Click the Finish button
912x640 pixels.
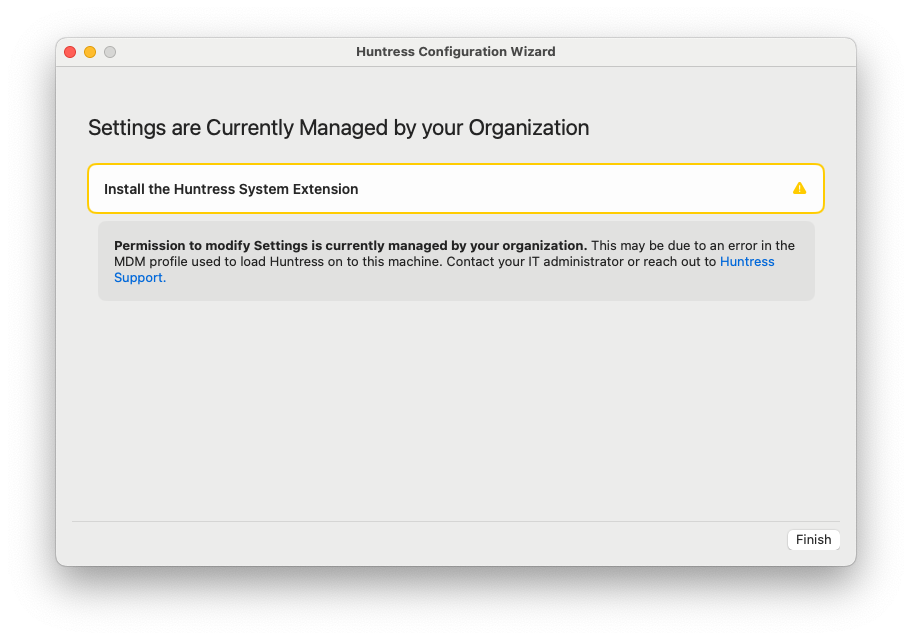[813, 539]
